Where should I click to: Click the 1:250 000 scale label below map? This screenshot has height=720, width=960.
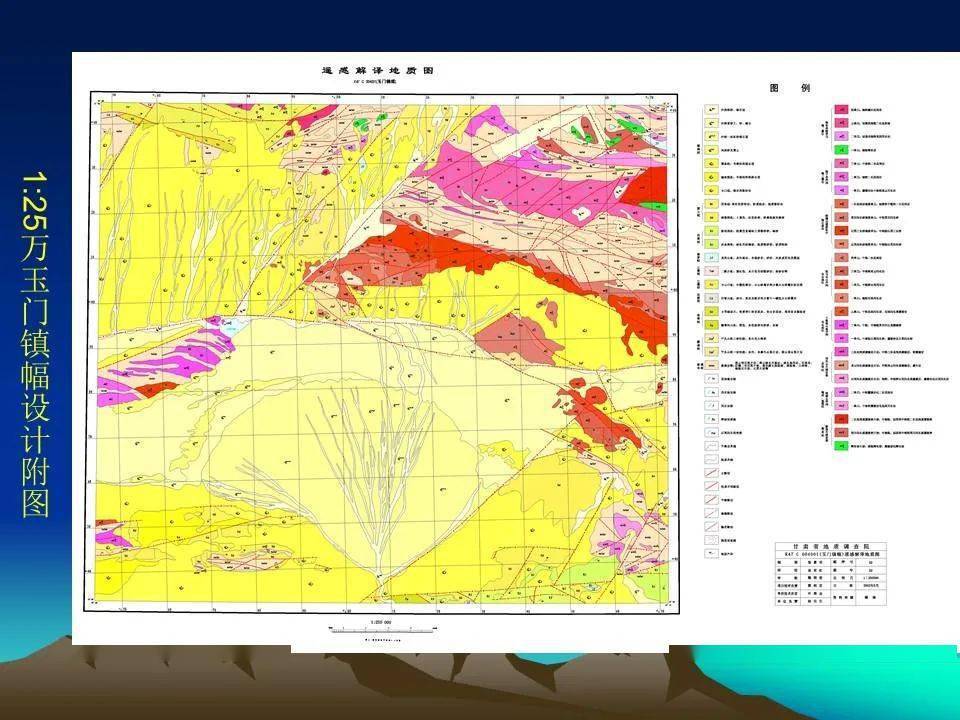pos(381,622)
